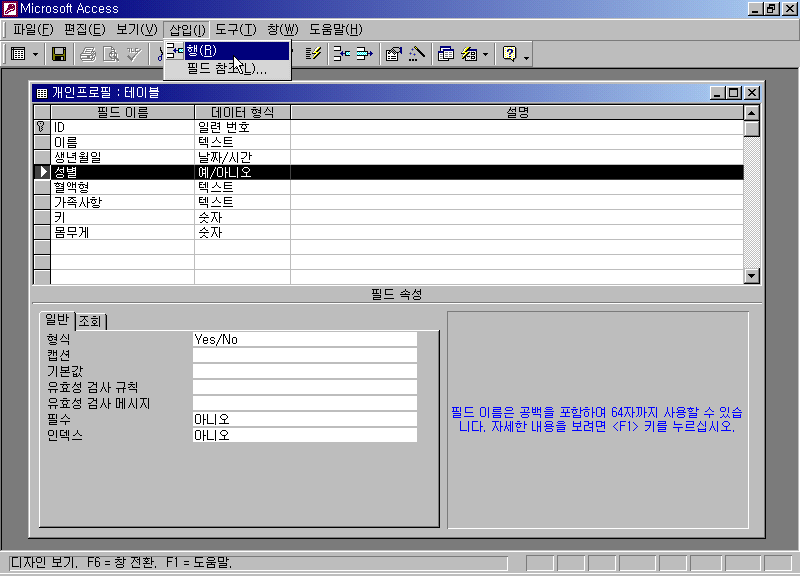Click the 필수 property field
This screenshot has width=800, height=576.
coord(305,419)
